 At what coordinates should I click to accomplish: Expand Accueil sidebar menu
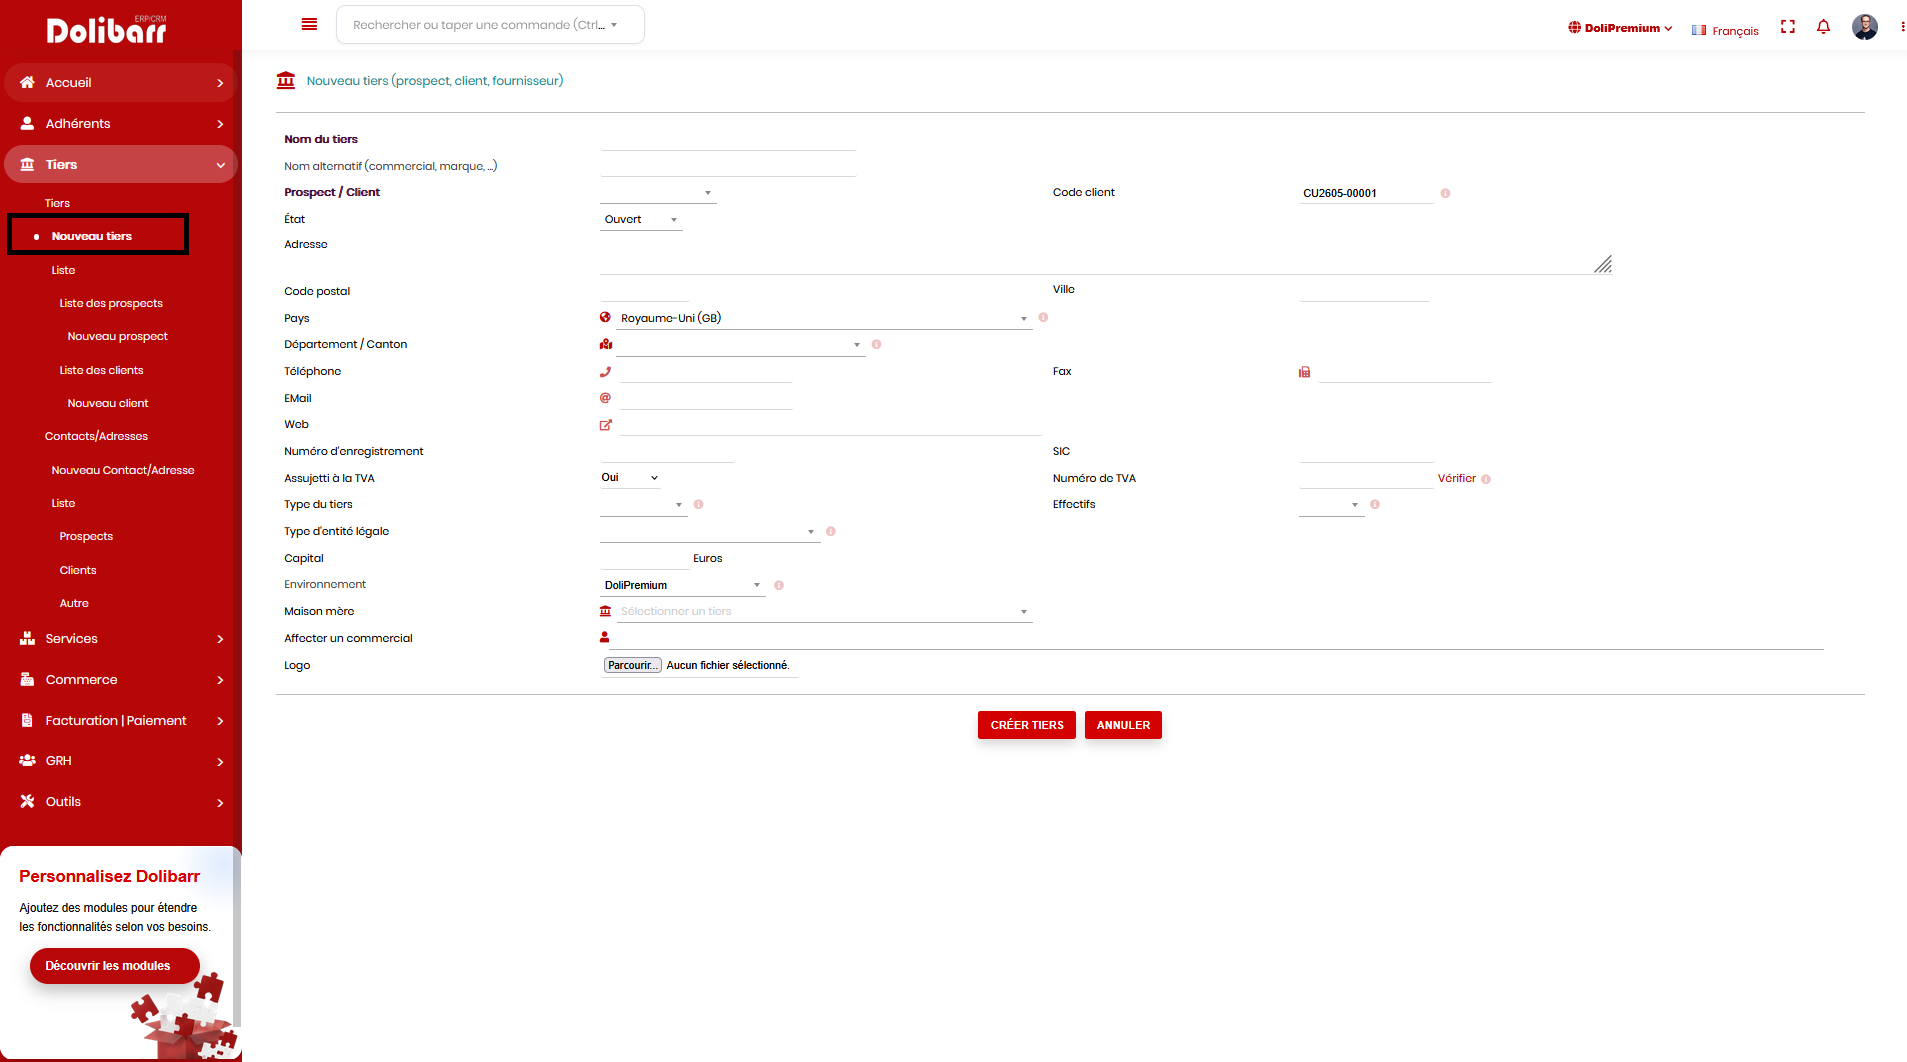point(120,82)
